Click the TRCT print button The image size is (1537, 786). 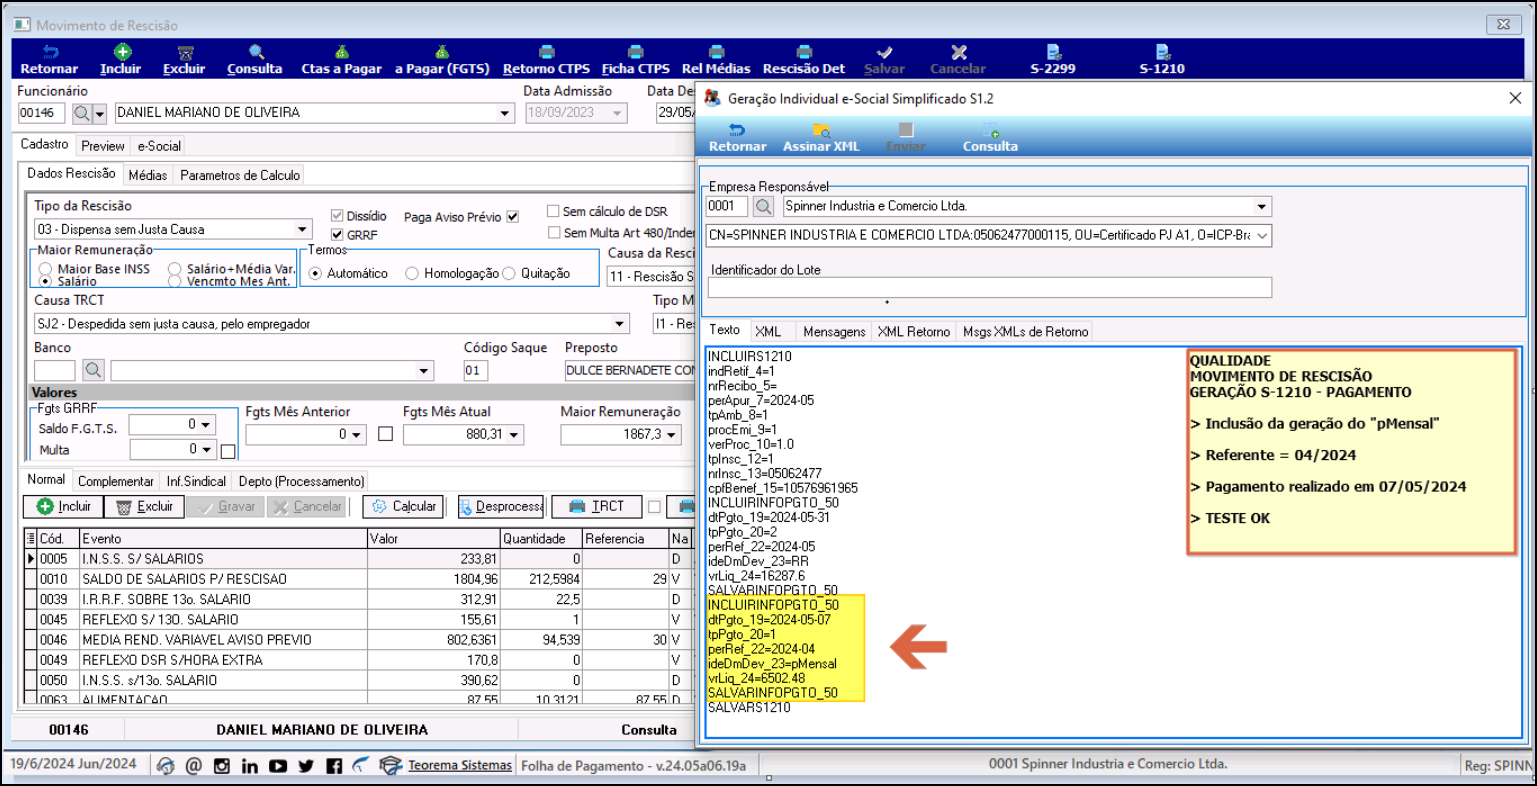tap(596, 507)
